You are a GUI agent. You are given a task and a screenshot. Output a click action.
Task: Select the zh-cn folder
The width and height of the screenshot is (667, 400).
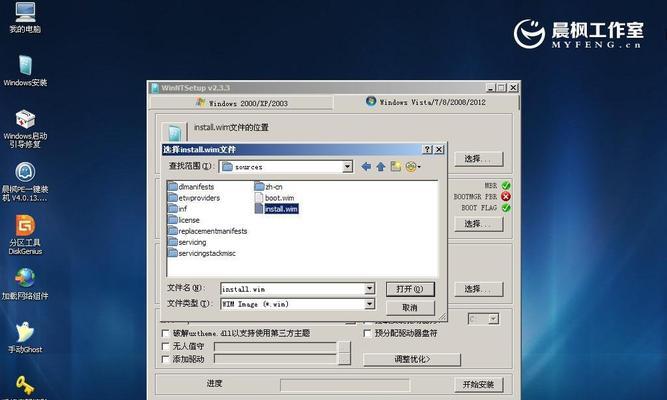[x=268, y=187]
